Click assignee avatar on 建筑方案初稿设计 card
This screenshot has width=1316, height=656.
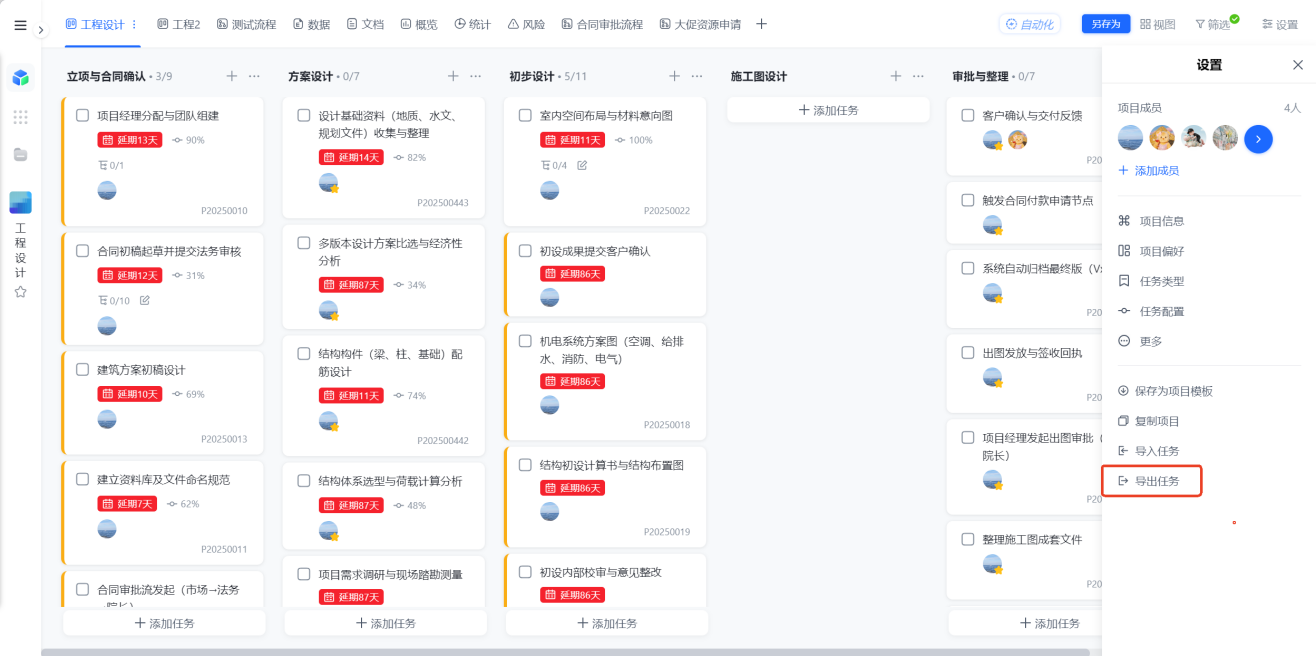point(107,419)
